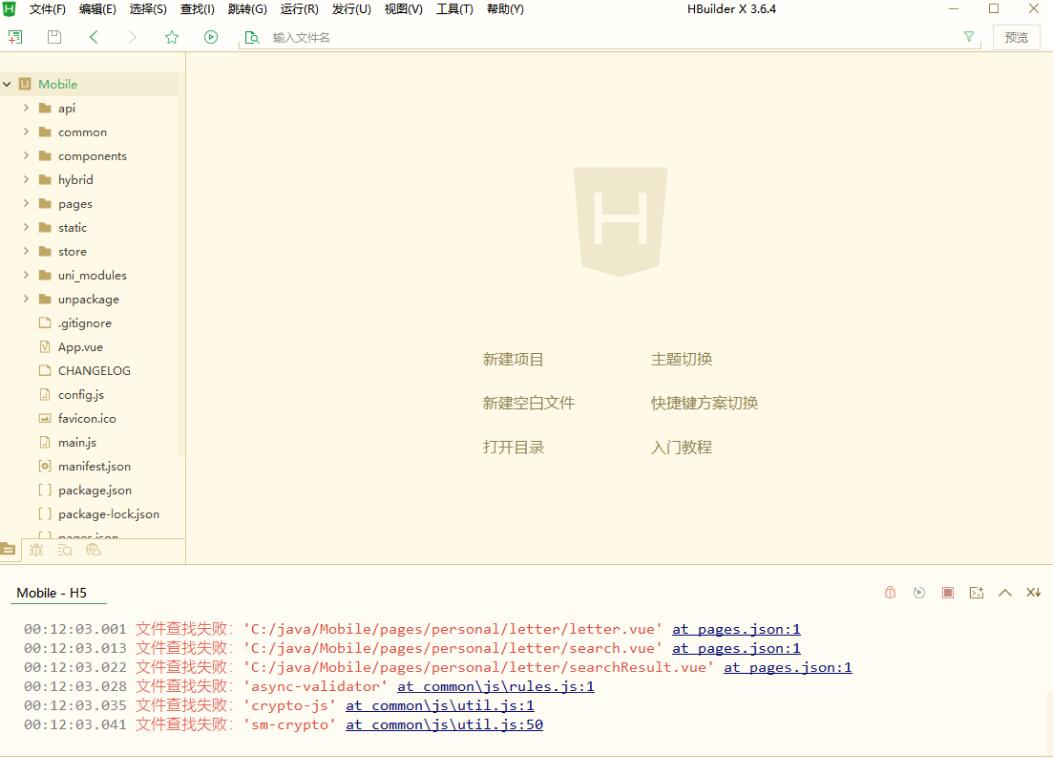Click 新建空白文件 on the welcome page
Screen dimensions: 1053x758
coord(529,403)
